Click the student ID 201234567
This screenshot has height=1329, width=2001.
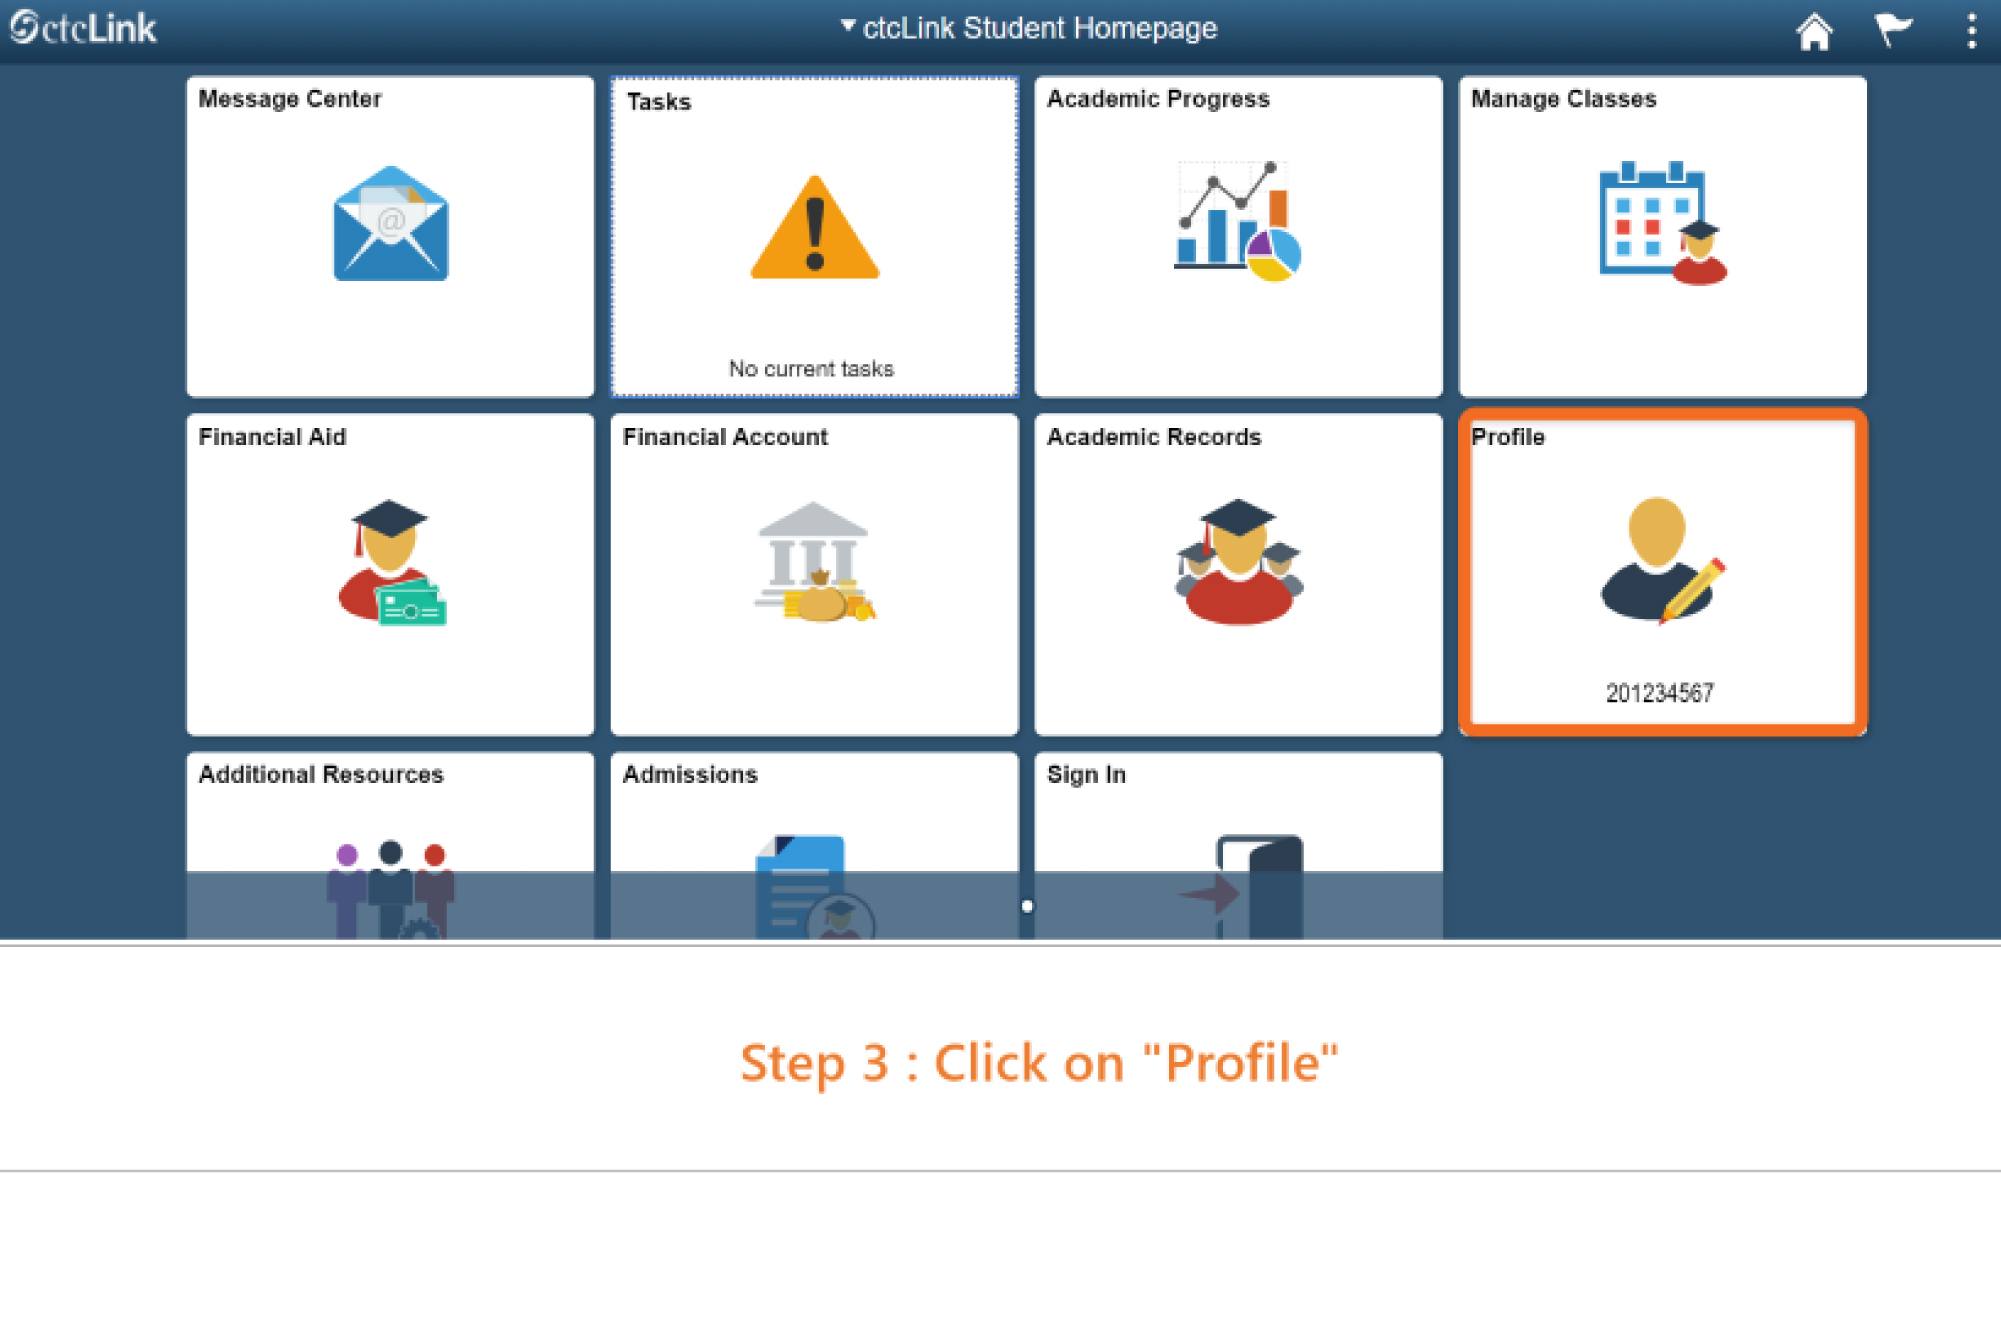pyautogui.click(x=1659, y=693)
